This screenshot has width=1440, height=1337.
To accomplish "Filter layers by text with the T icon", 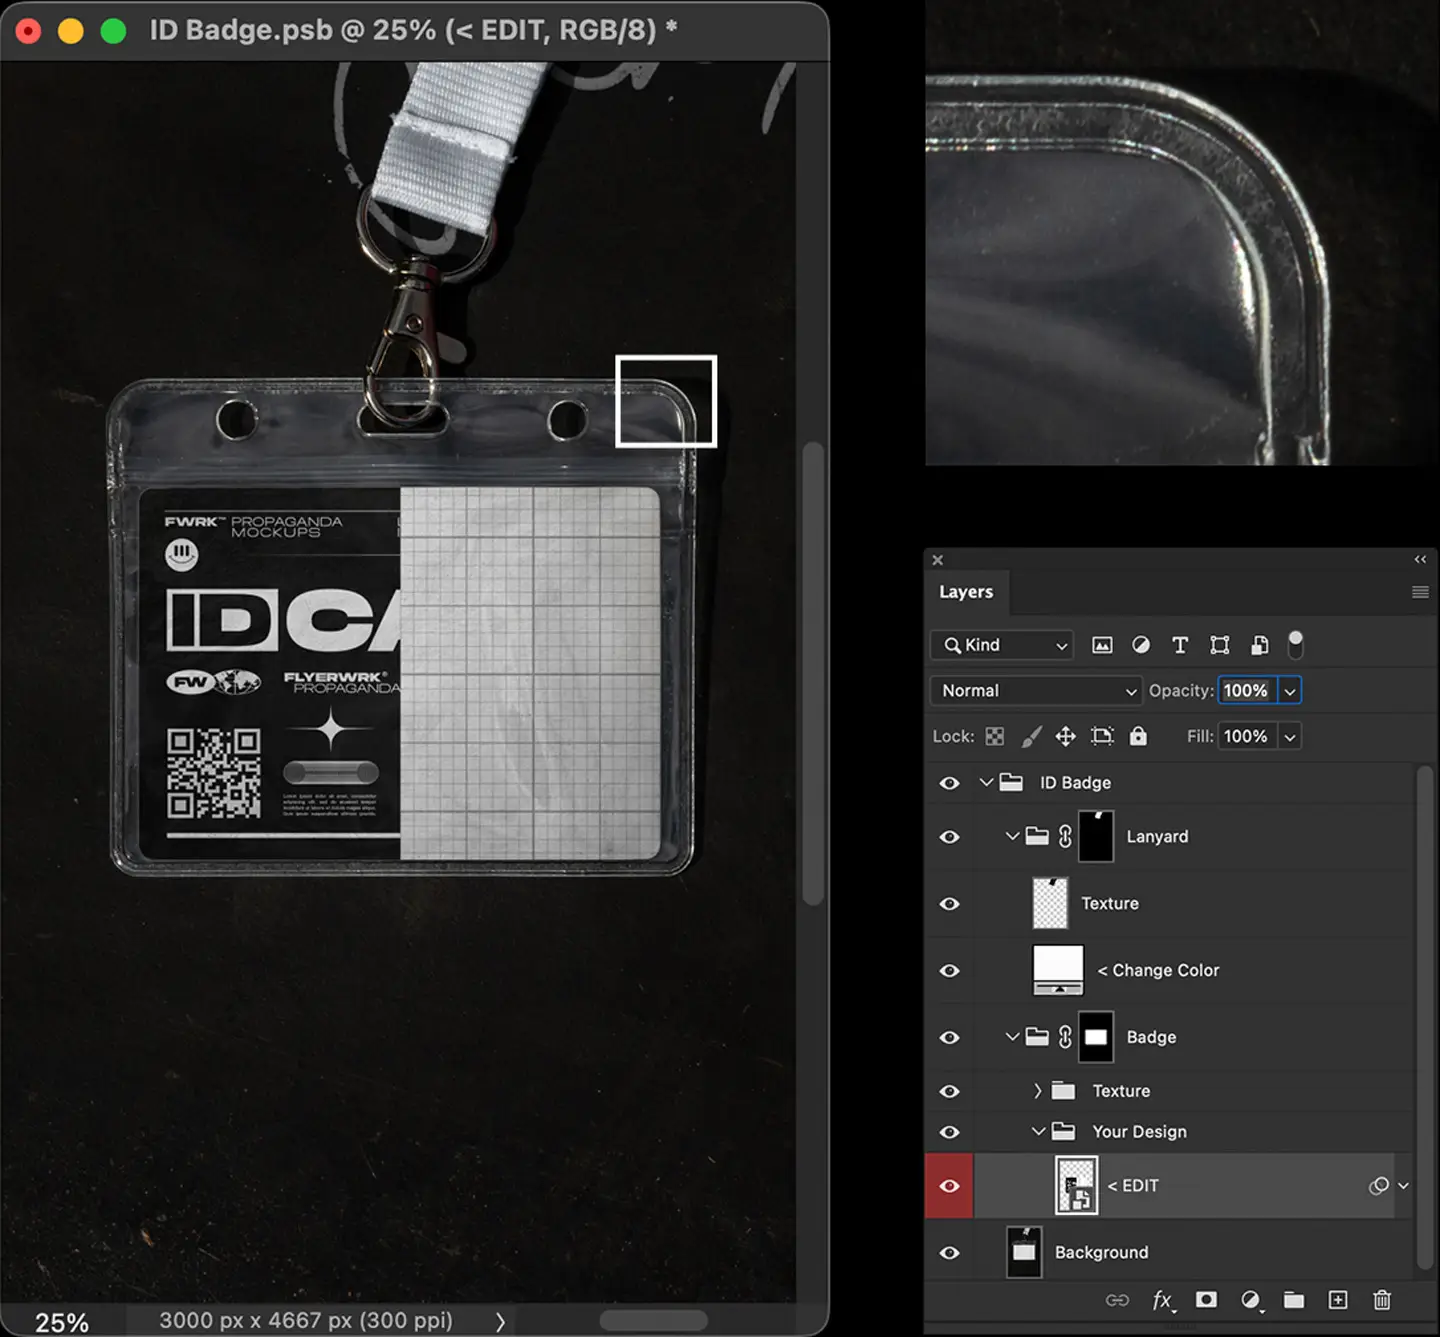I will (x=1180, y=645).
